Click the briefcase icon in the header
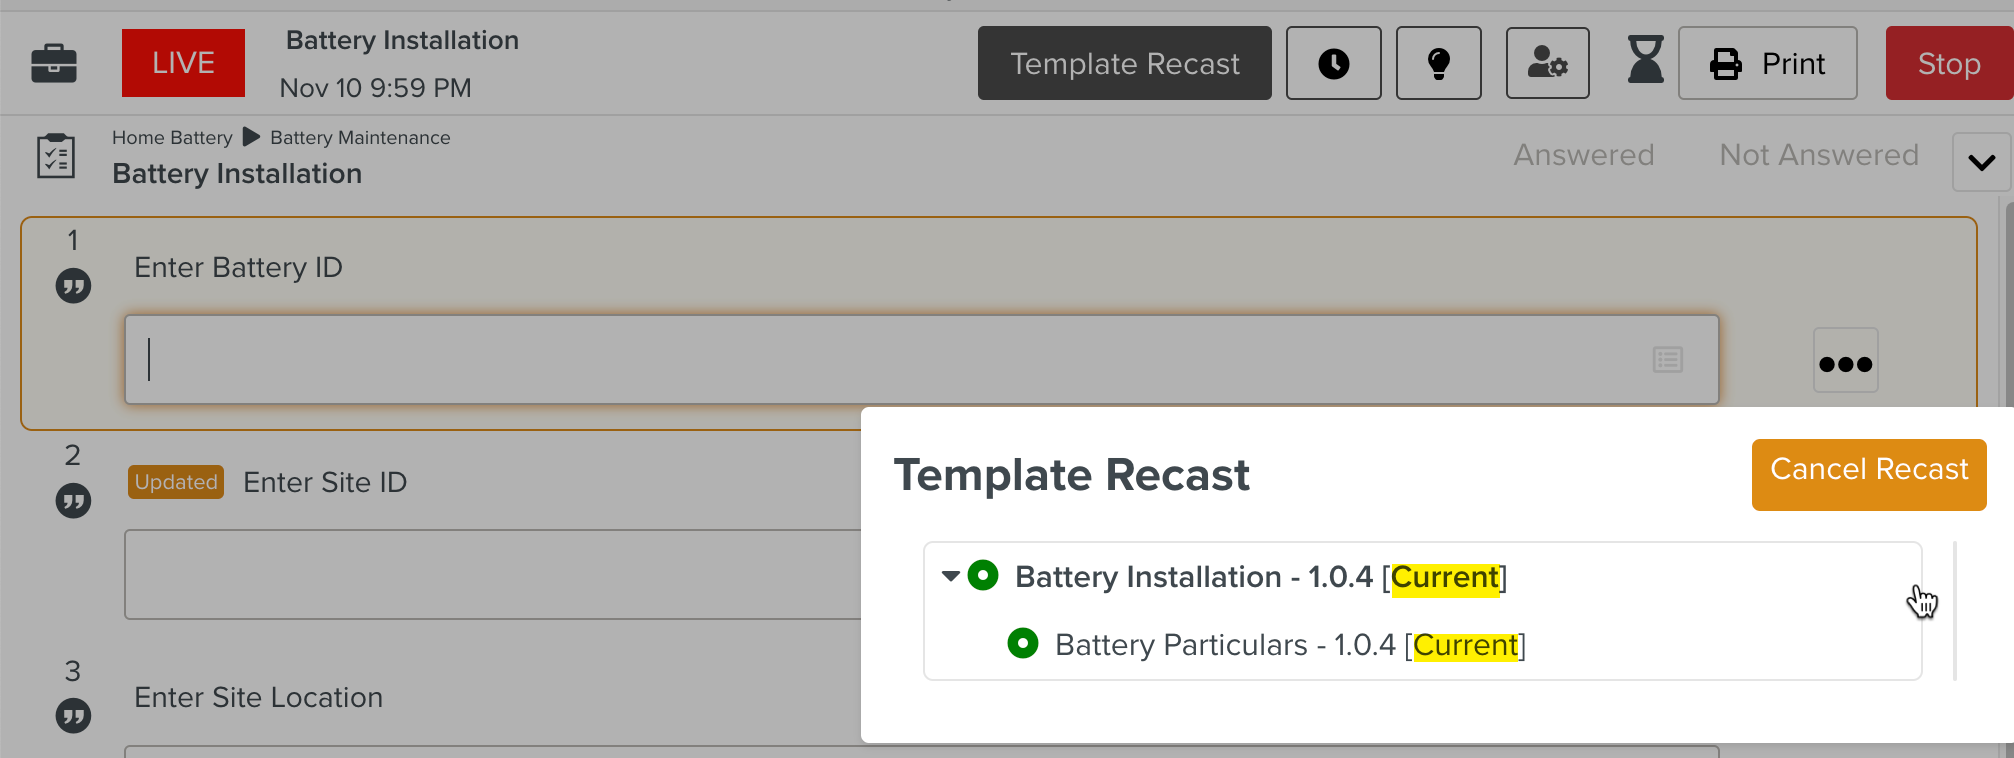The width and height of the screenshot is (2014, 758). [x=54, y=63]
